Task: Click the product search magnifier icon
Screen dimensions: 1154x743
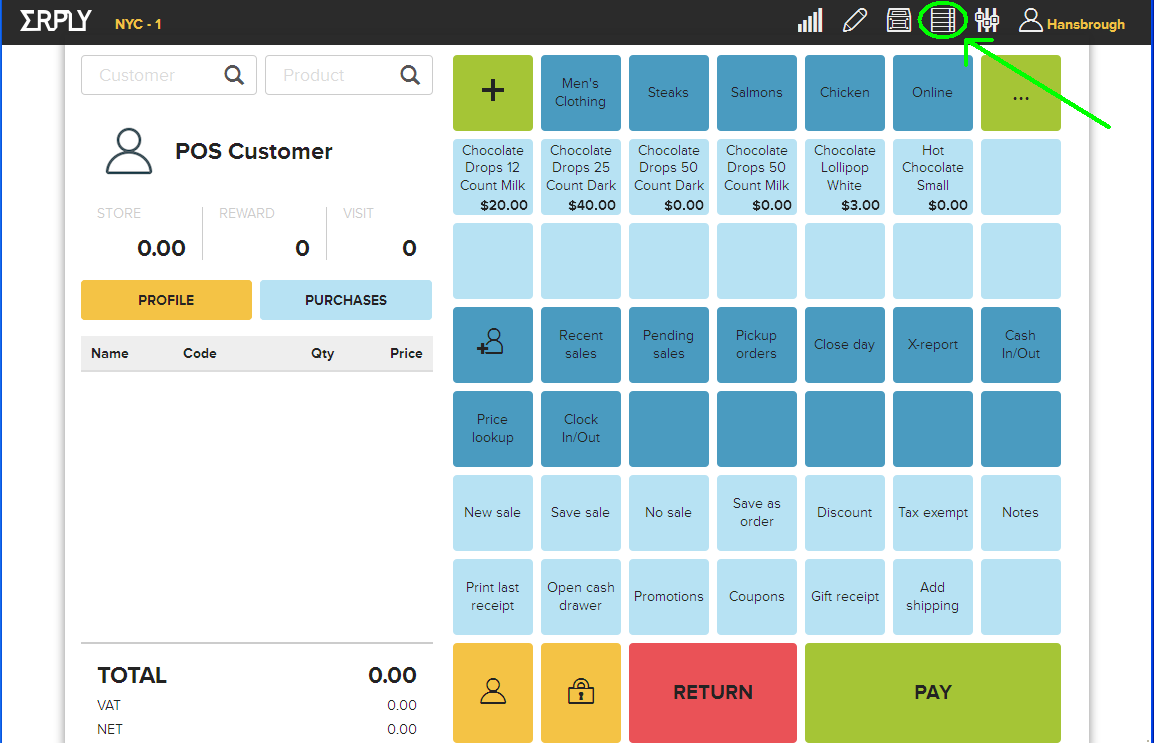Action: click(410, 75)
